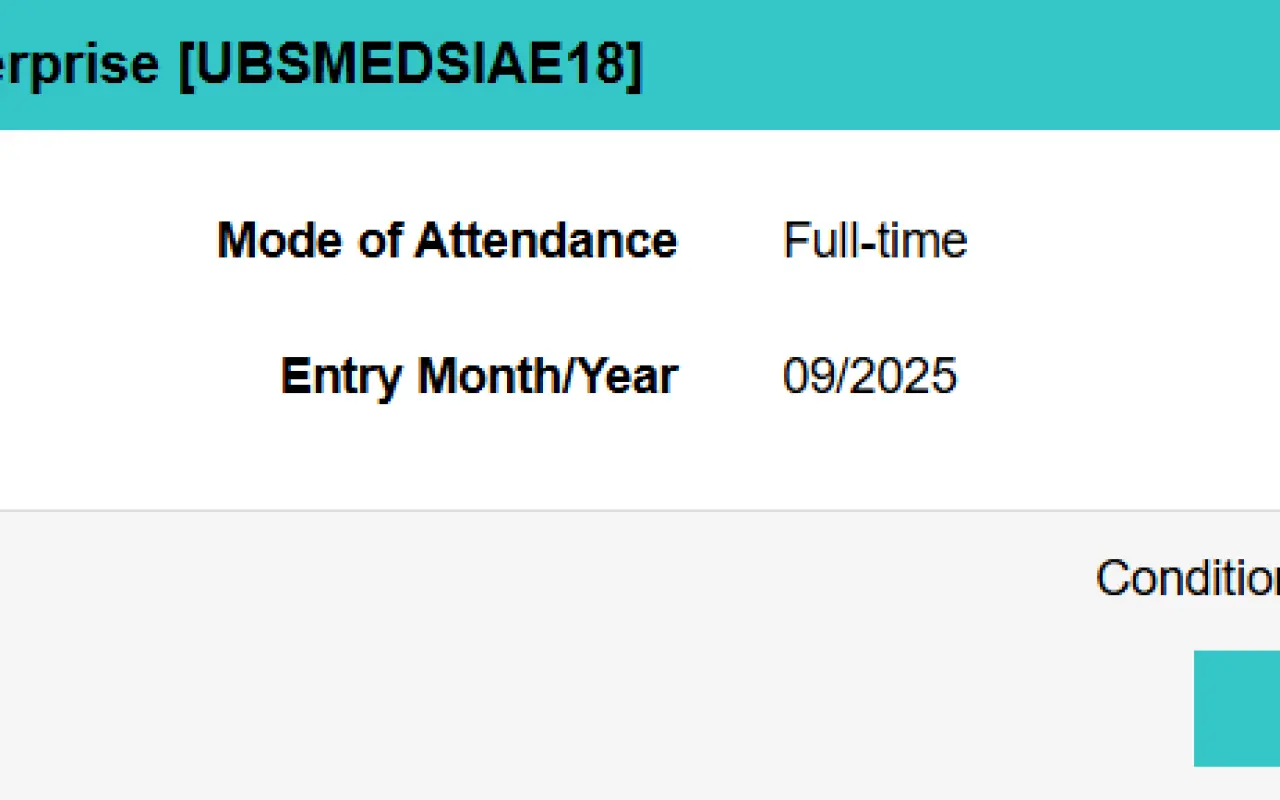Click the partially visible "Conditio" text

point(1188,577)
